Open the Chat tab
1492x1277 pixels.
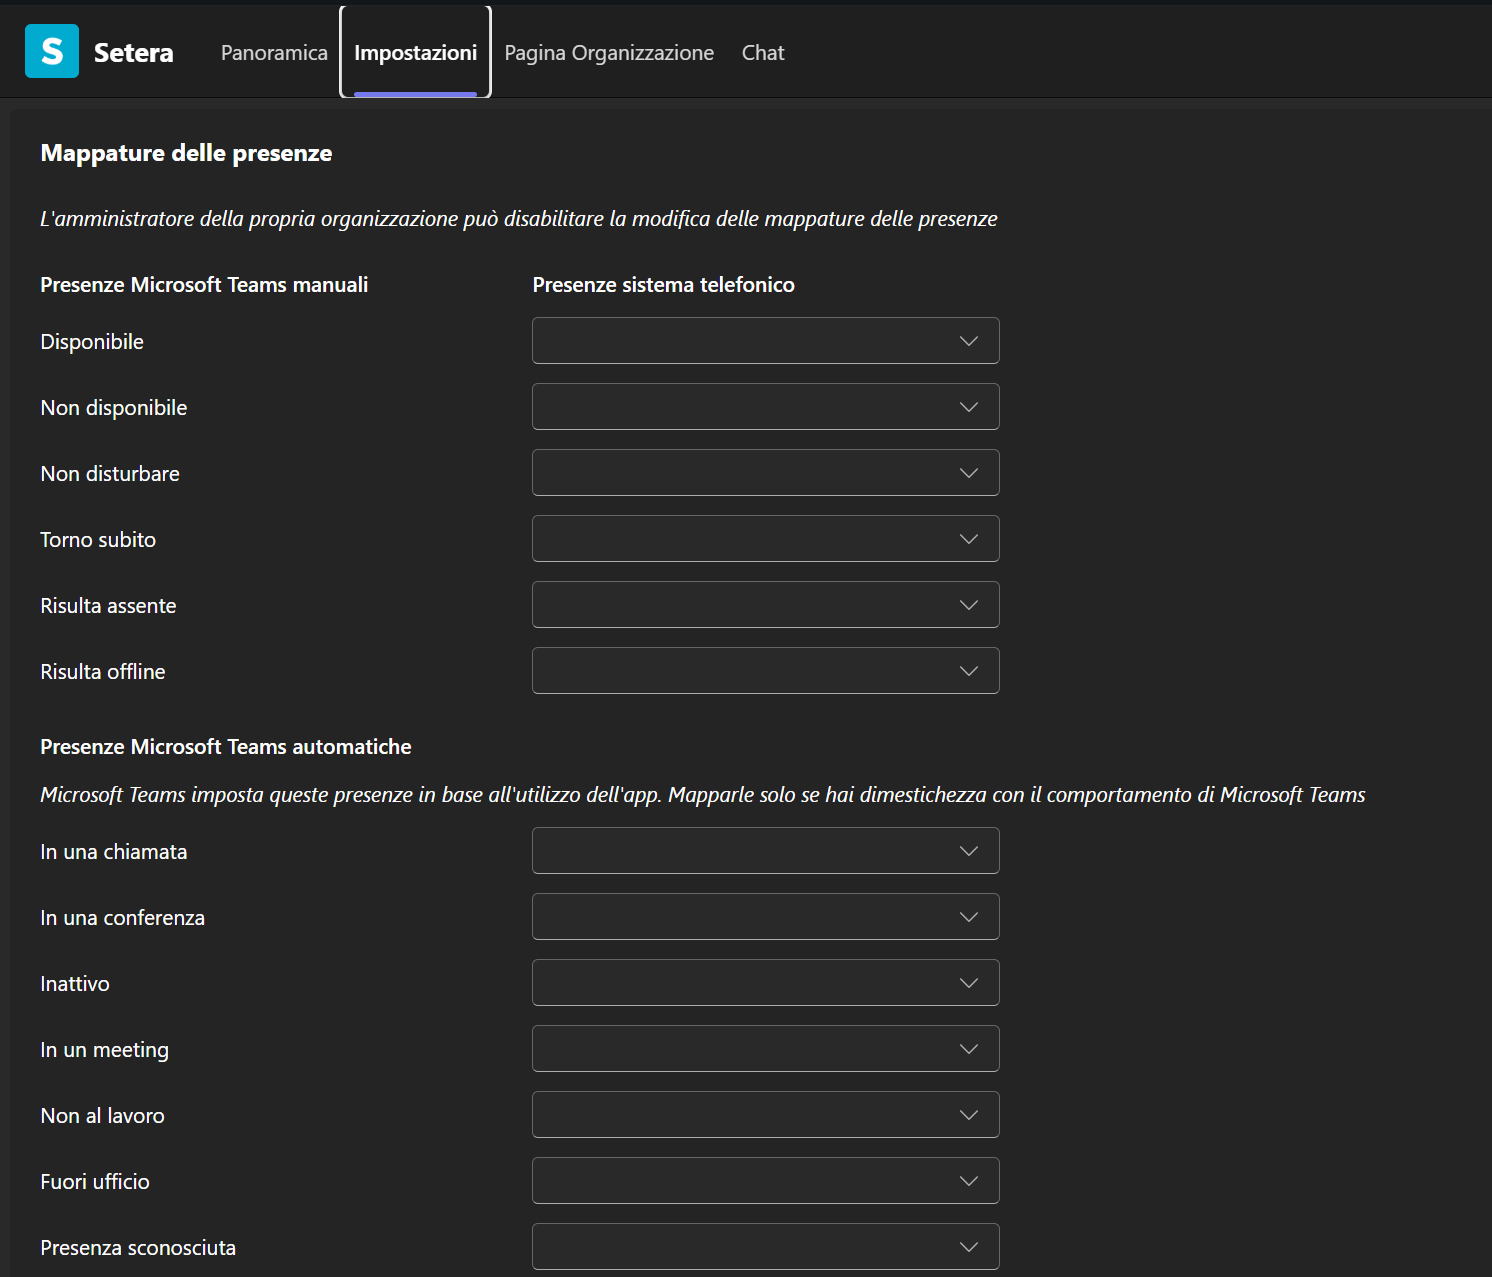763,53
